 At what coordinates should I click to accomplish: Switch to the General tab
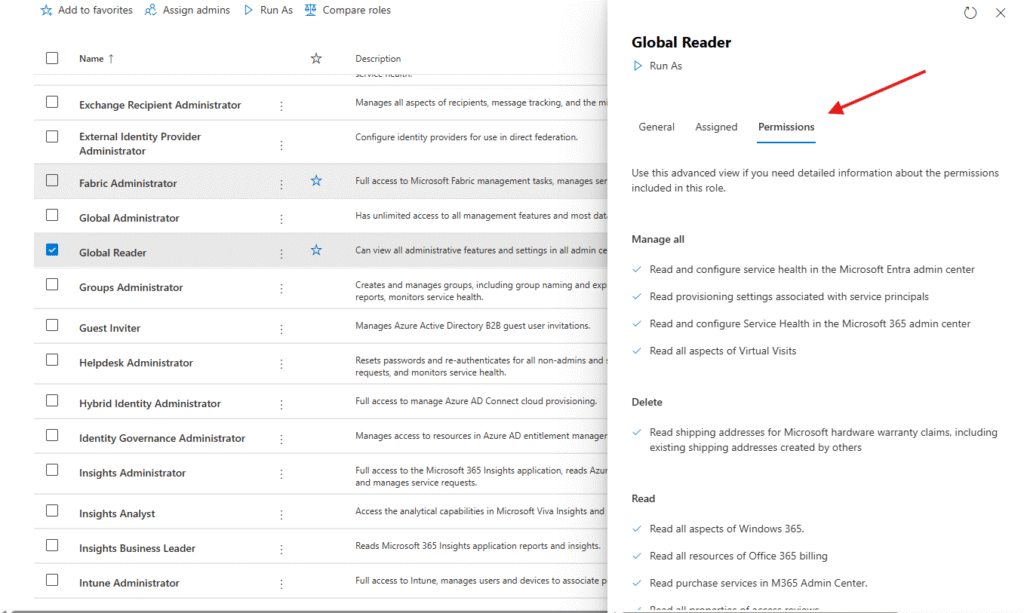[x=656, y=127]
